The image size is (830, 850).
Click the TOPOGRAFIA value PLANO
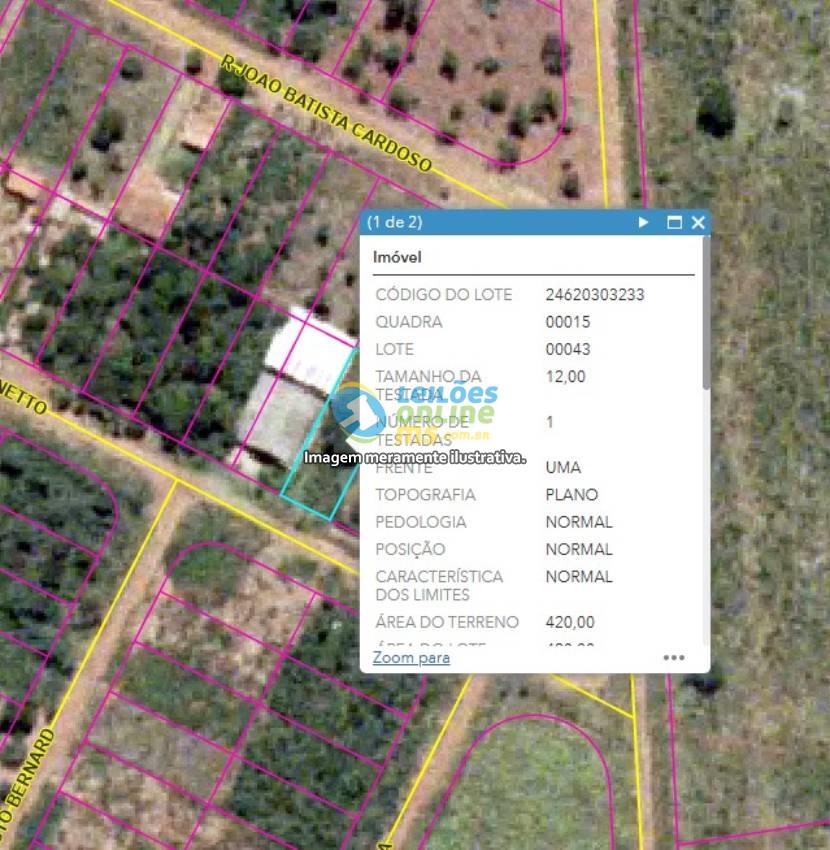[x=572, y=495]
